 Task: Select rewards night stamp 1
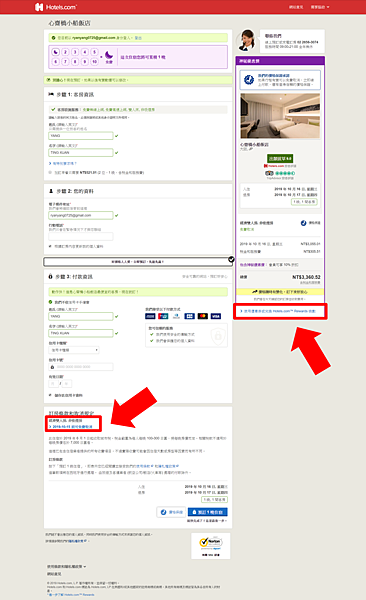pos(56,52)
